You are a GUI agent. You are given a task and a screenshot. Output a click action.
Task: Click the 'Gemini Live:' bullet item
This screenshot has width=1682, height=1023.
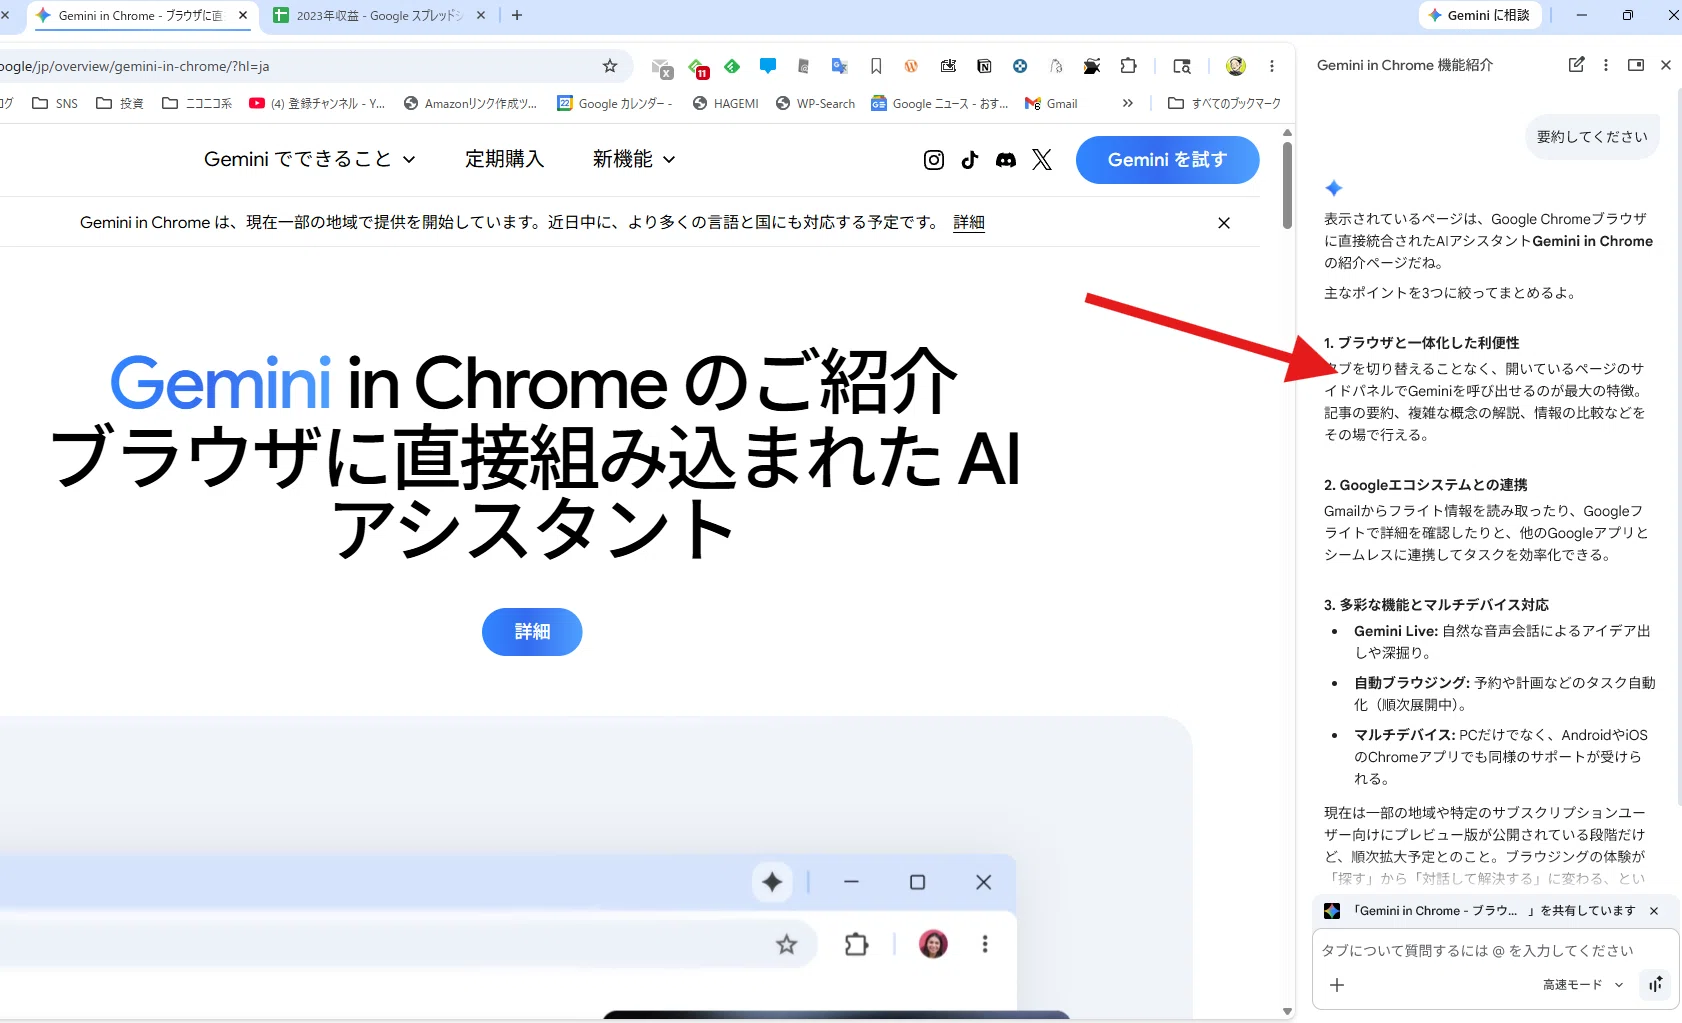coord(1503,642)
